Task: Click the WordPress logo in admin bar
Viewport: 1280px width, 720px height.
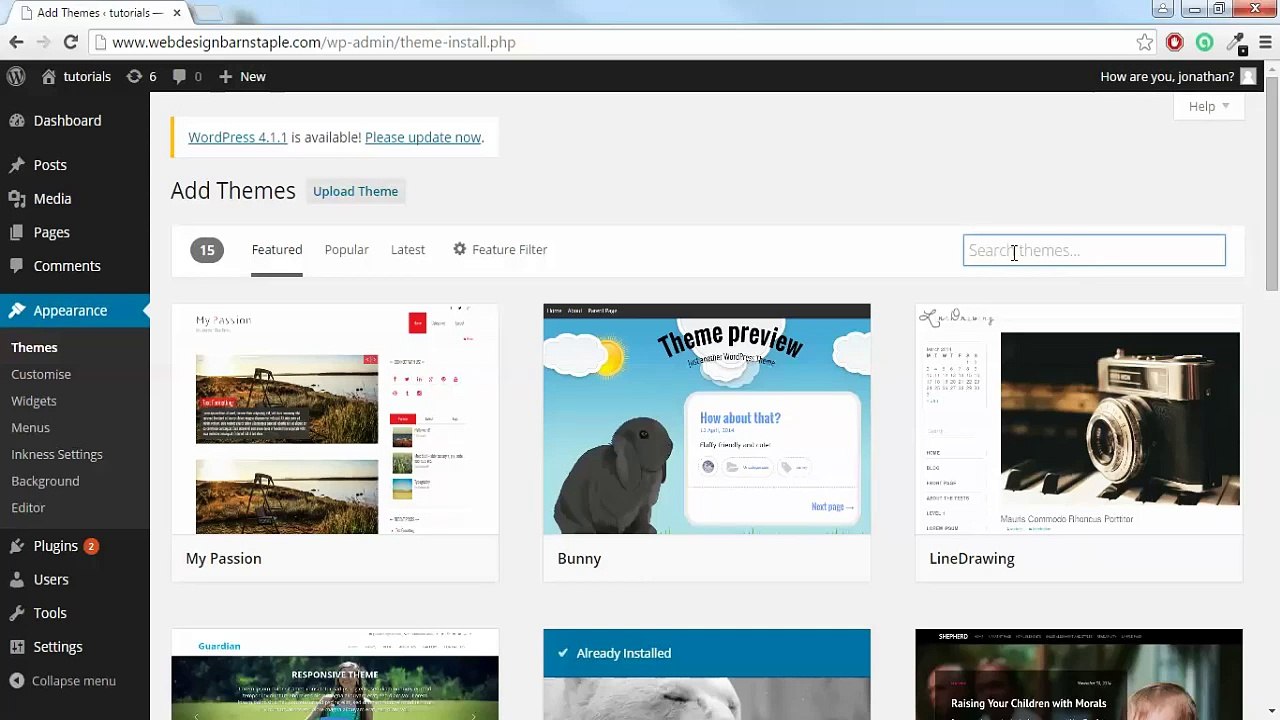Action: pos(16,76)
